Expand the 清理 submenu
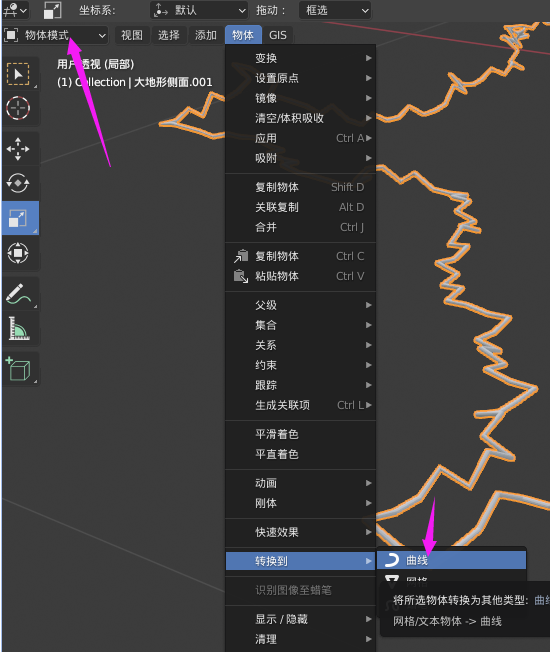This screenshot has width=550, height=652. (x=301, y=639)
